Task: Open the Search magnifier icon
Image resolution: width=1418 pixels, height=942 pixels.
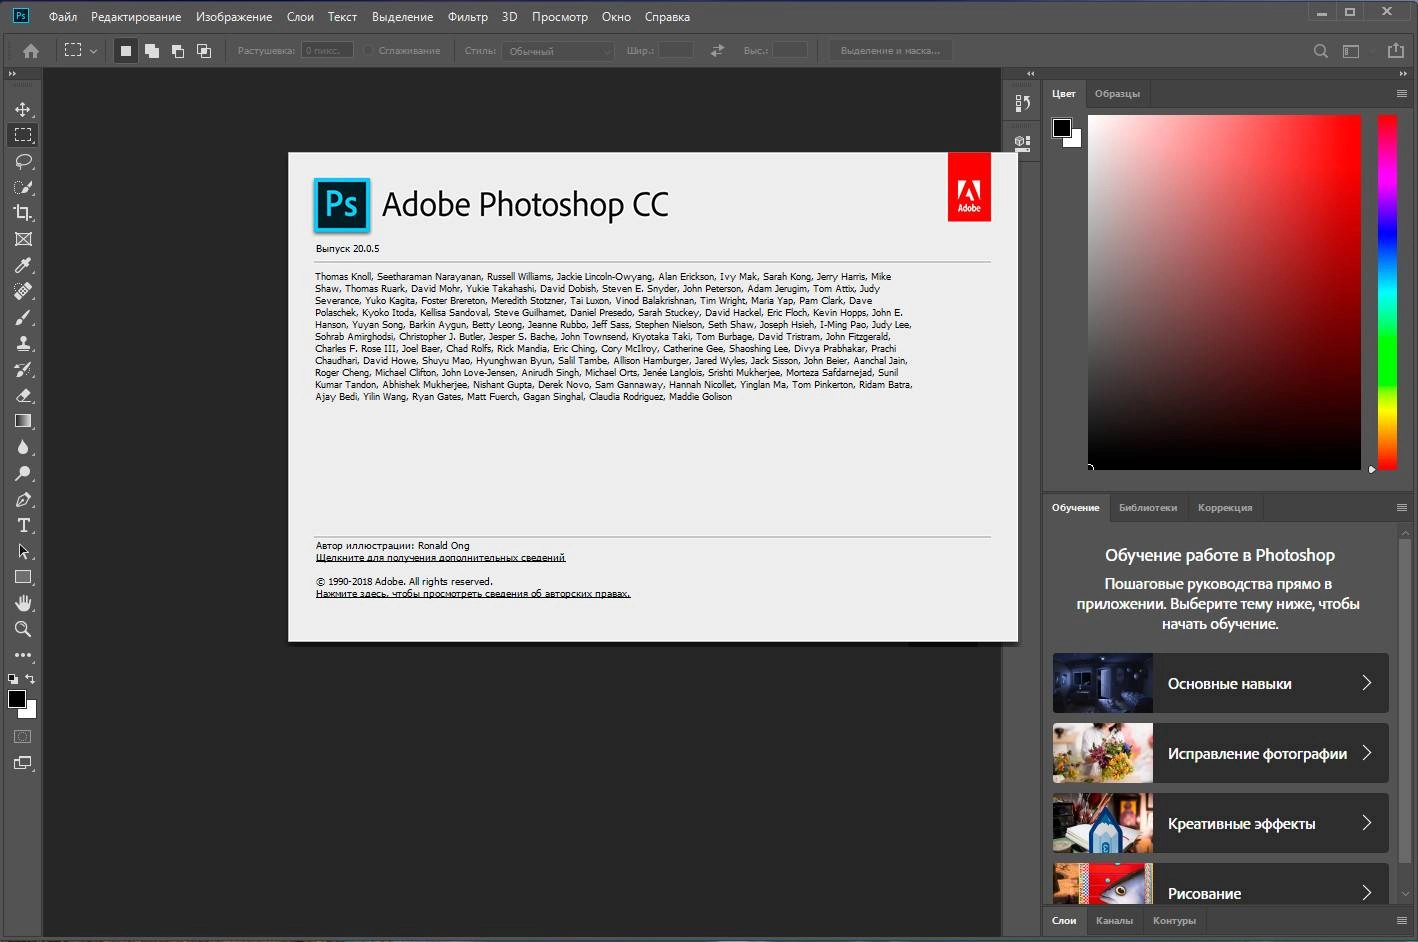Action: pyautogui.click(x=1321, y=51)
